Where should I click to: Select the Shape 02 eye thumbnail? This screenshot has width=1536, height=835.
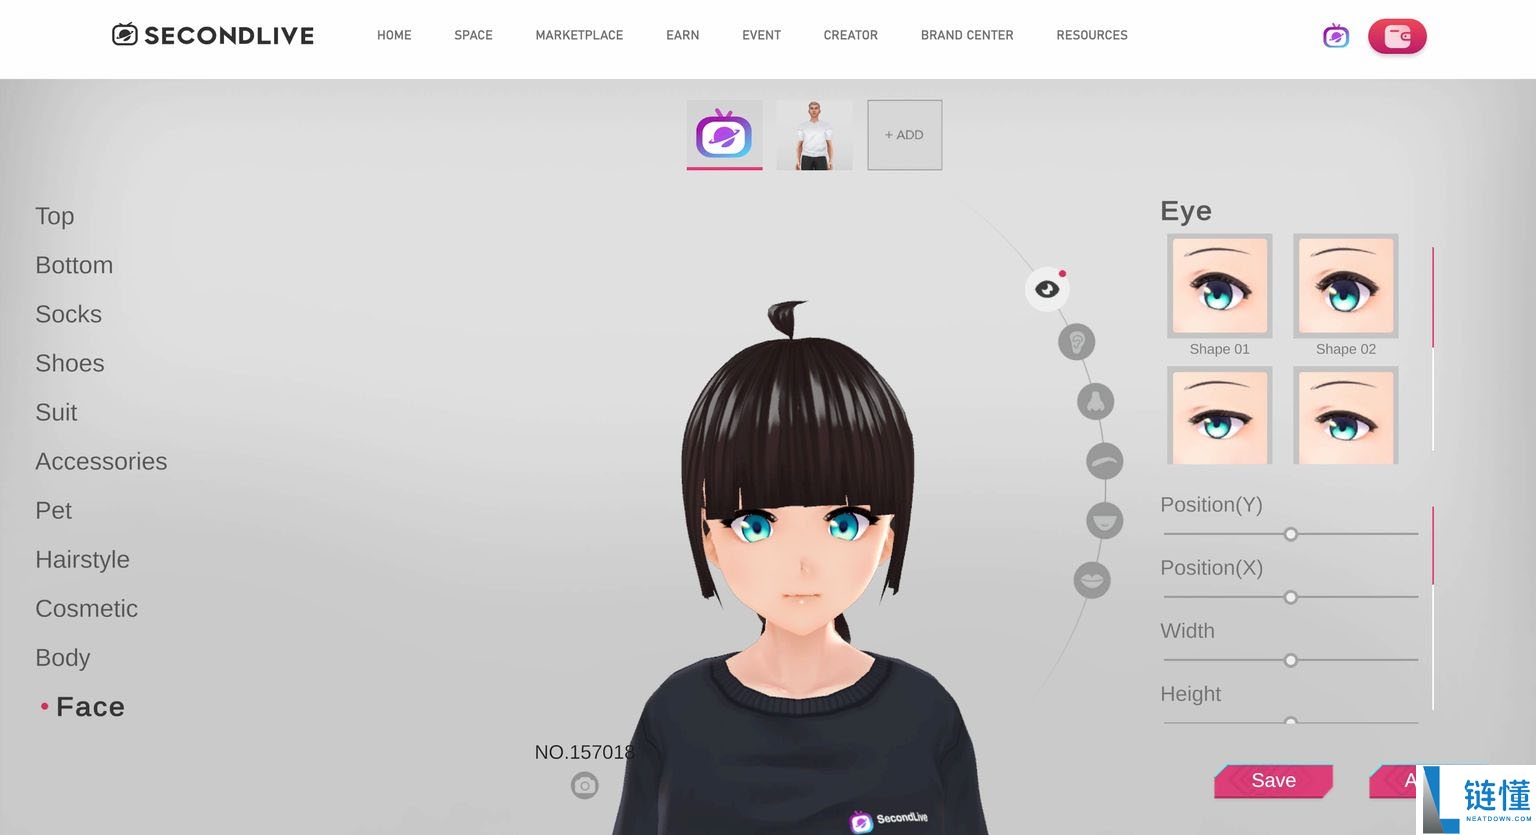(x=1345, y=286)
